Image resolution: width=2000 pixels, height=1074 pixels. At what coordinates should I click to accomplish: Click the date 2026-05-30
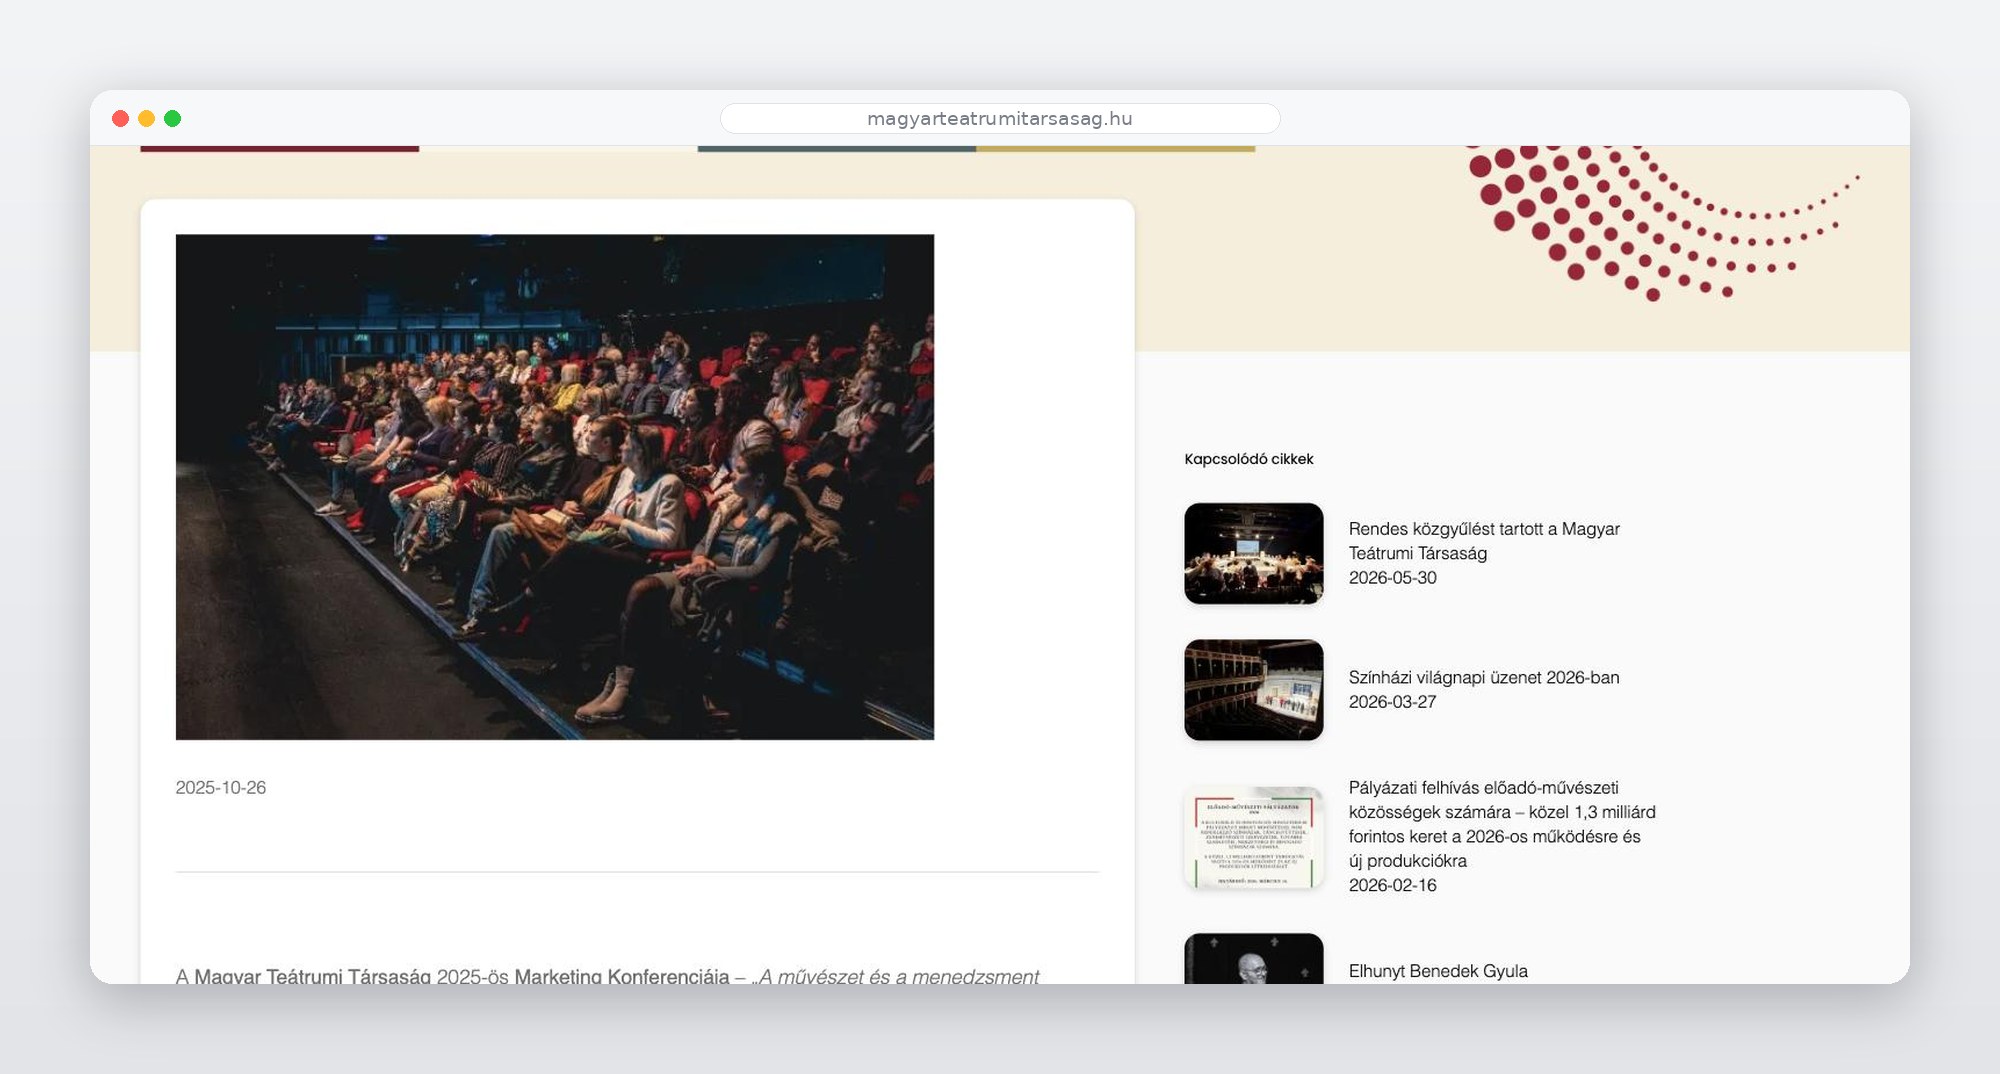(1392, 578)
